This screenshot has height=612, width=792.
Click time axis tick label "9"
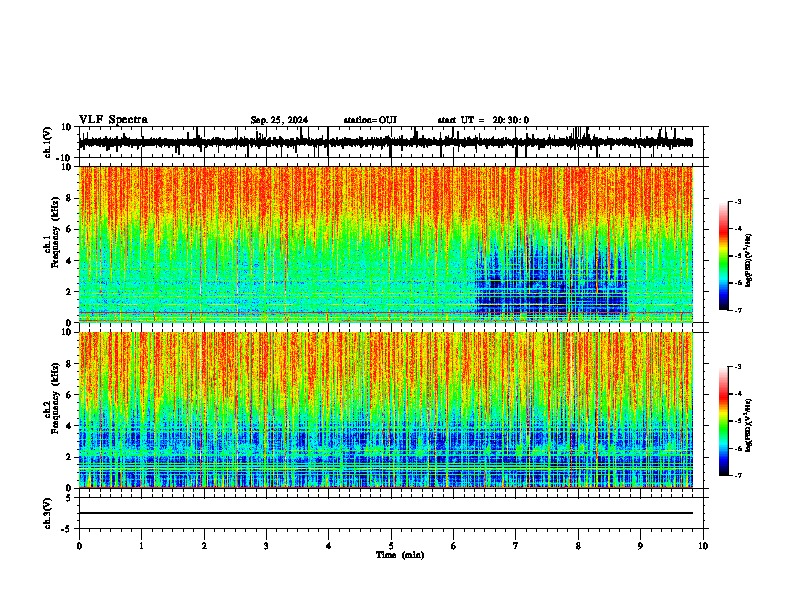[x=640, y=546]
